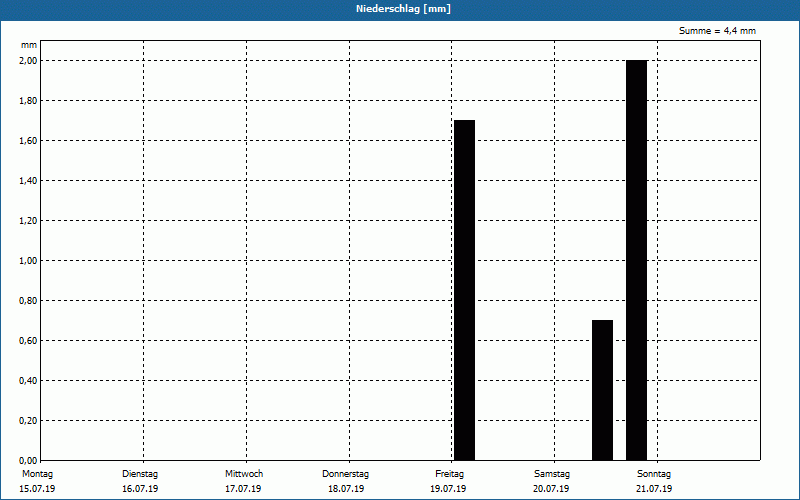This screenshot has height=500, width=800.
Task: Click the Sonntag axis label
Action: (x=654, y=474)
